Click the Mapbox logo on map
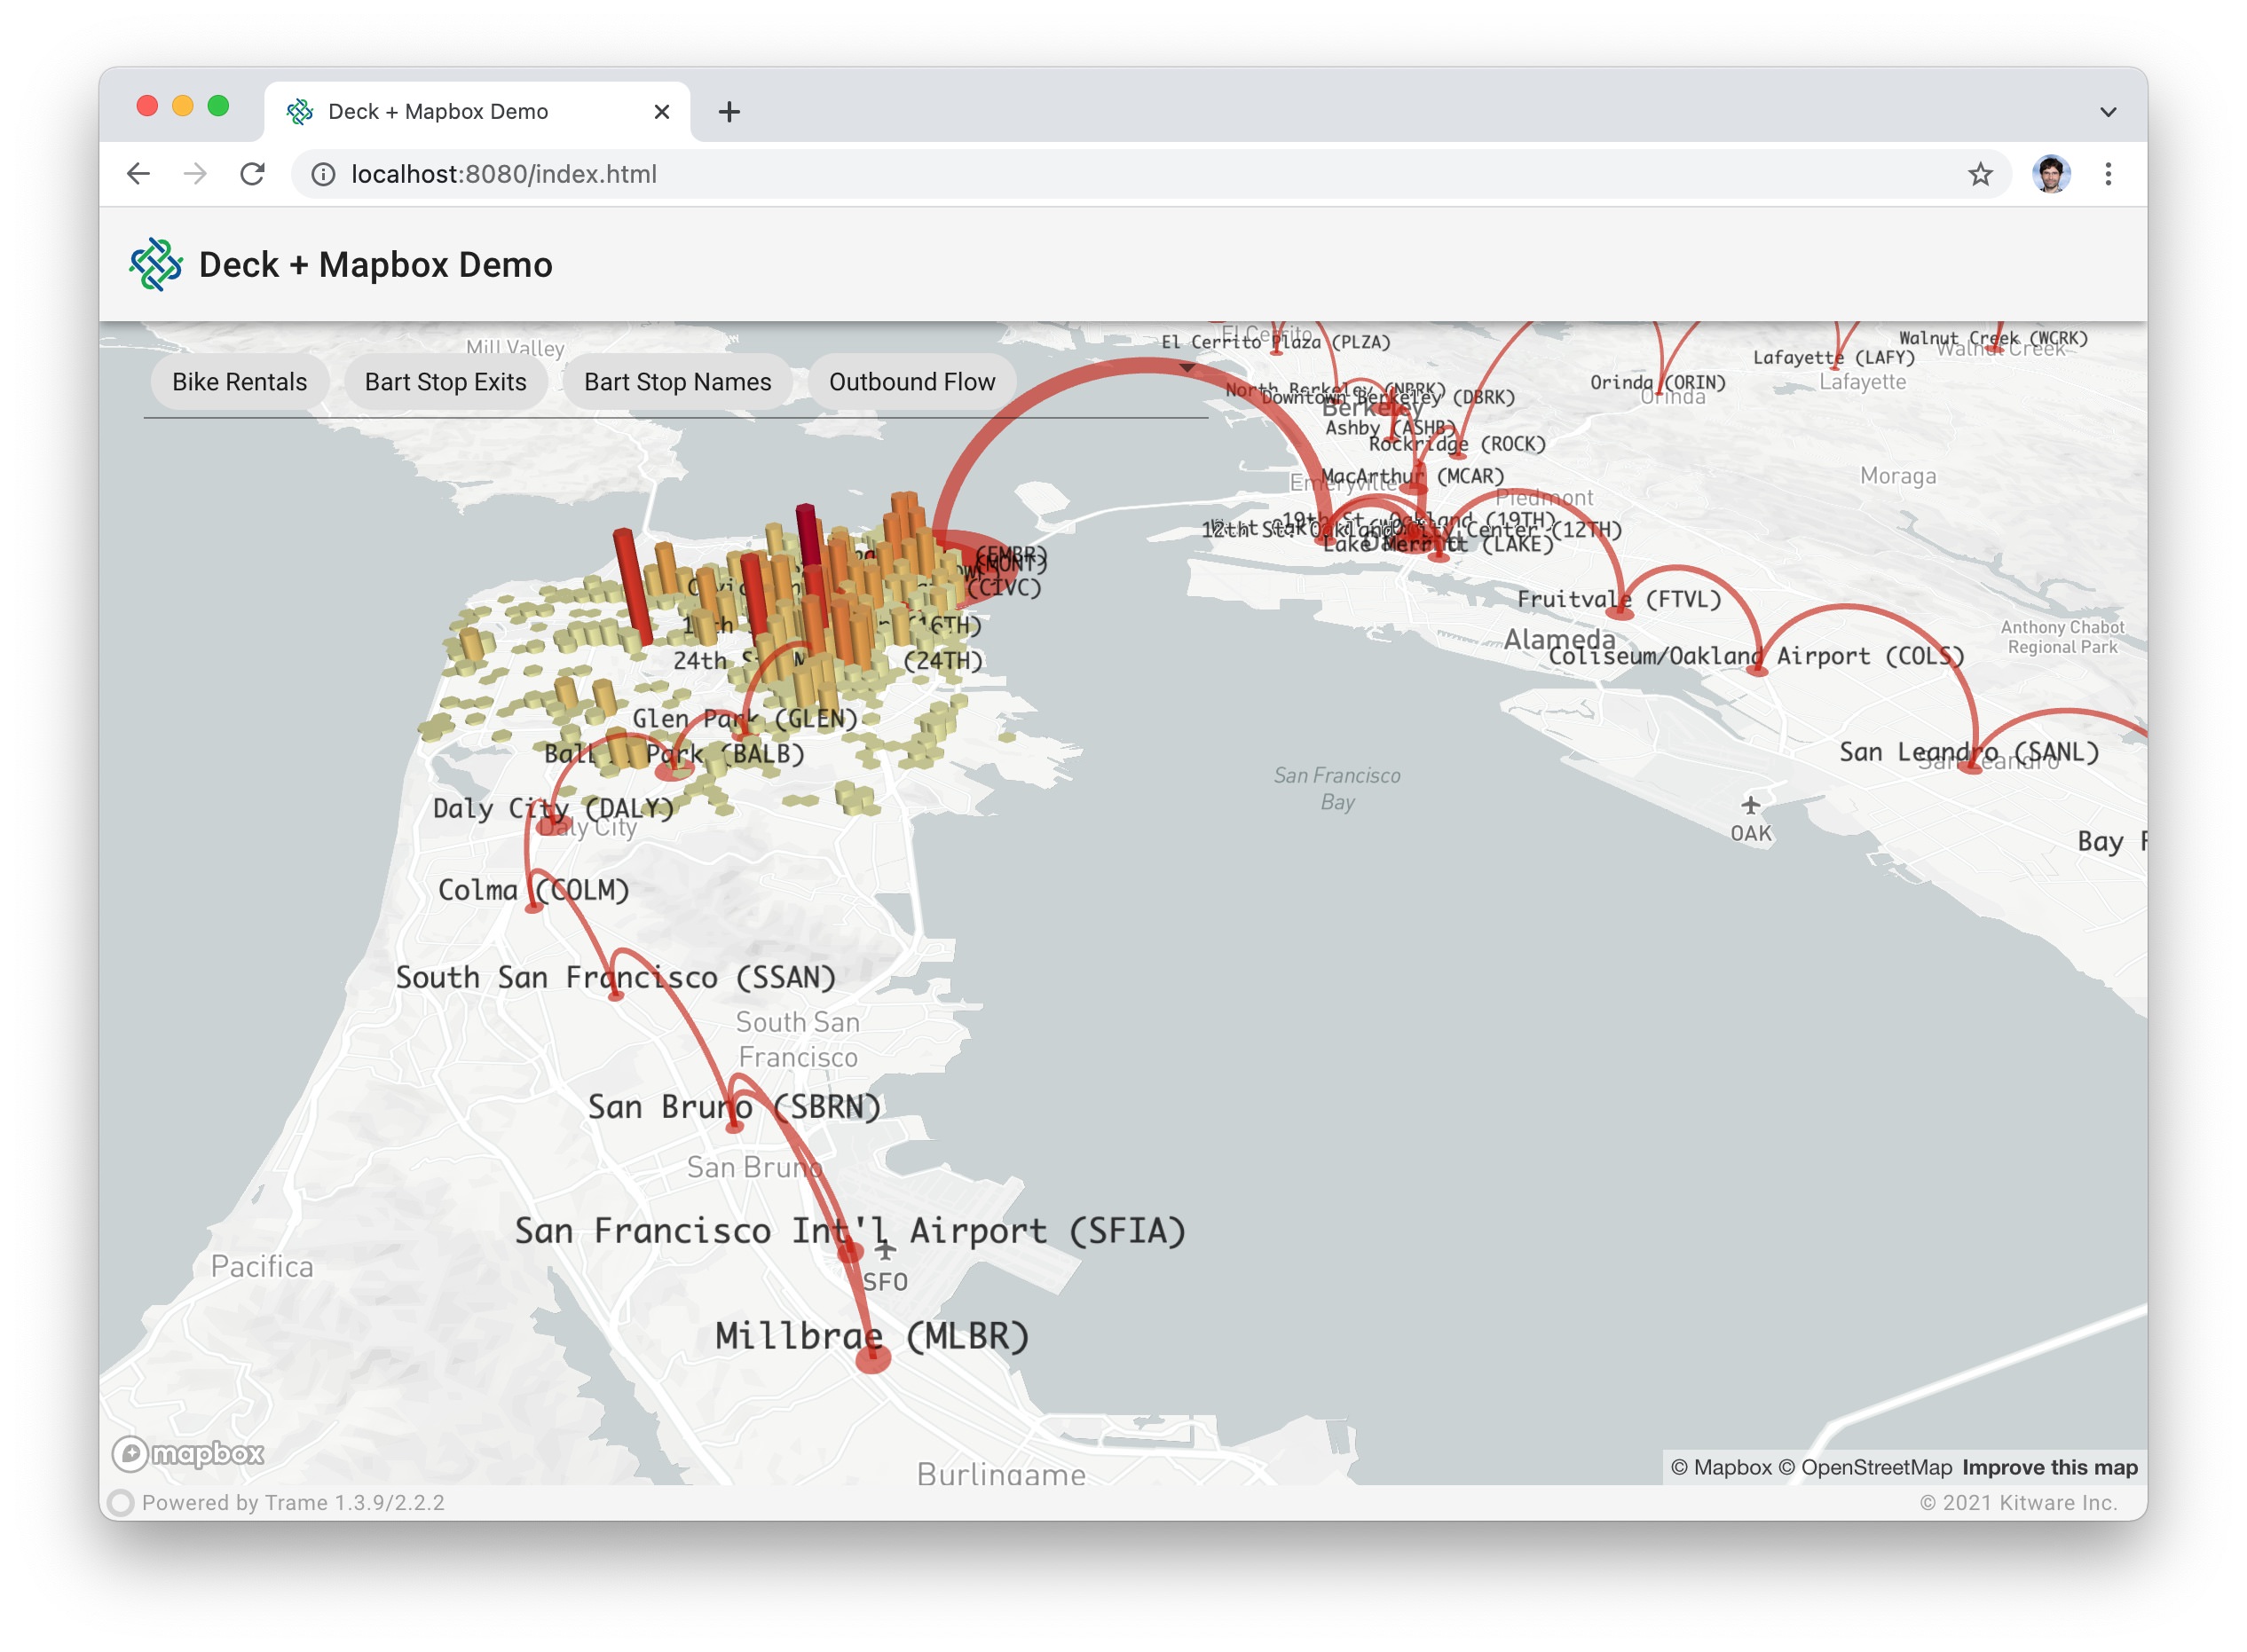 coord(189,1453)
